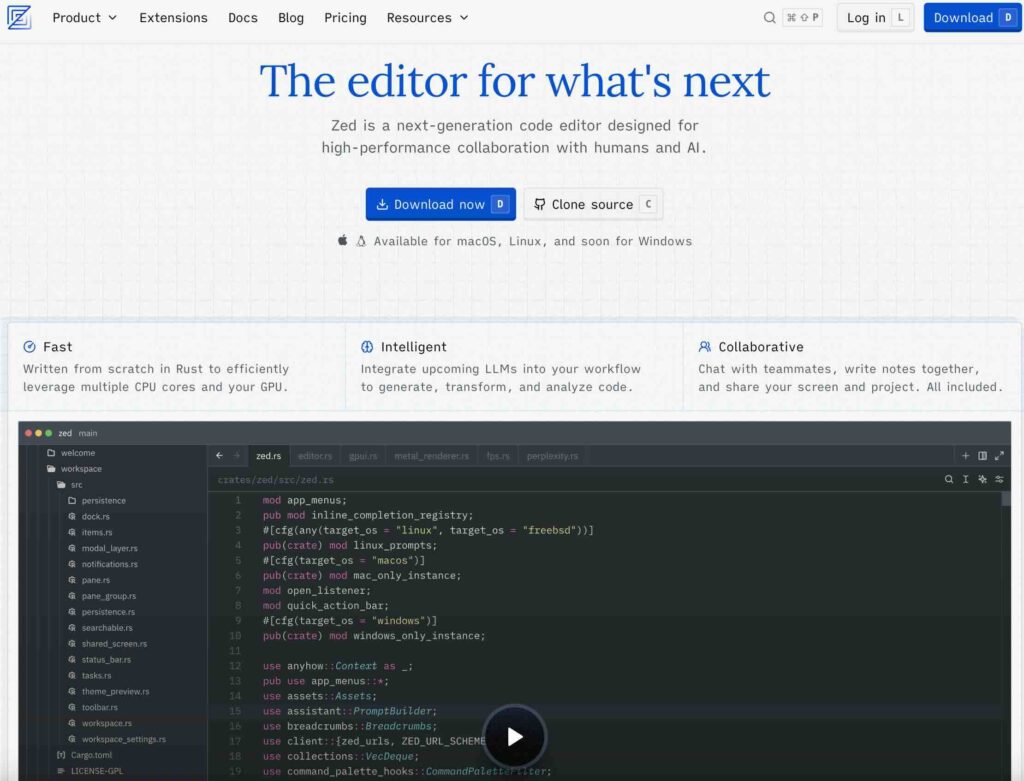Click the back navigation arrow in editor
Image resolution: width=1024 pixels, height=781 pixels.
point(219,455)
